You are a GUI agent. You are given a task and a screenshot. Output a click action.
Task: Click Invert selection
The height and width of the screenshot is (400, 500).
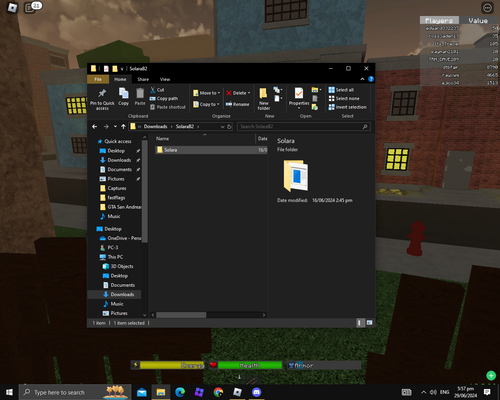click(347, 107)
